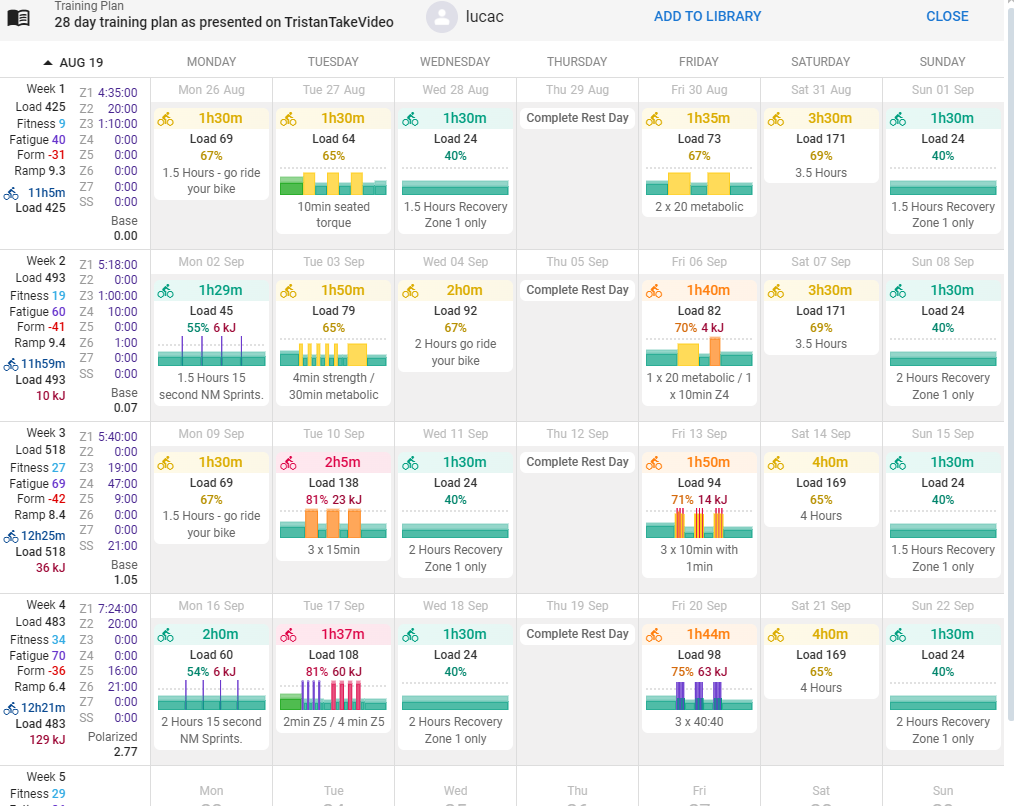Open the 3 x 15min workout chart

tap(333, 524)
